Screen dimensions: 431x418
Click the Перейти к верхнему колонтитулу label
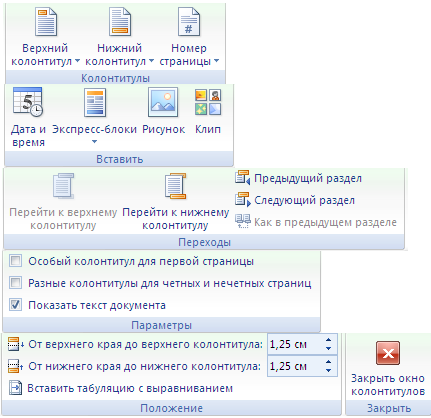click(x=63, y=219)
